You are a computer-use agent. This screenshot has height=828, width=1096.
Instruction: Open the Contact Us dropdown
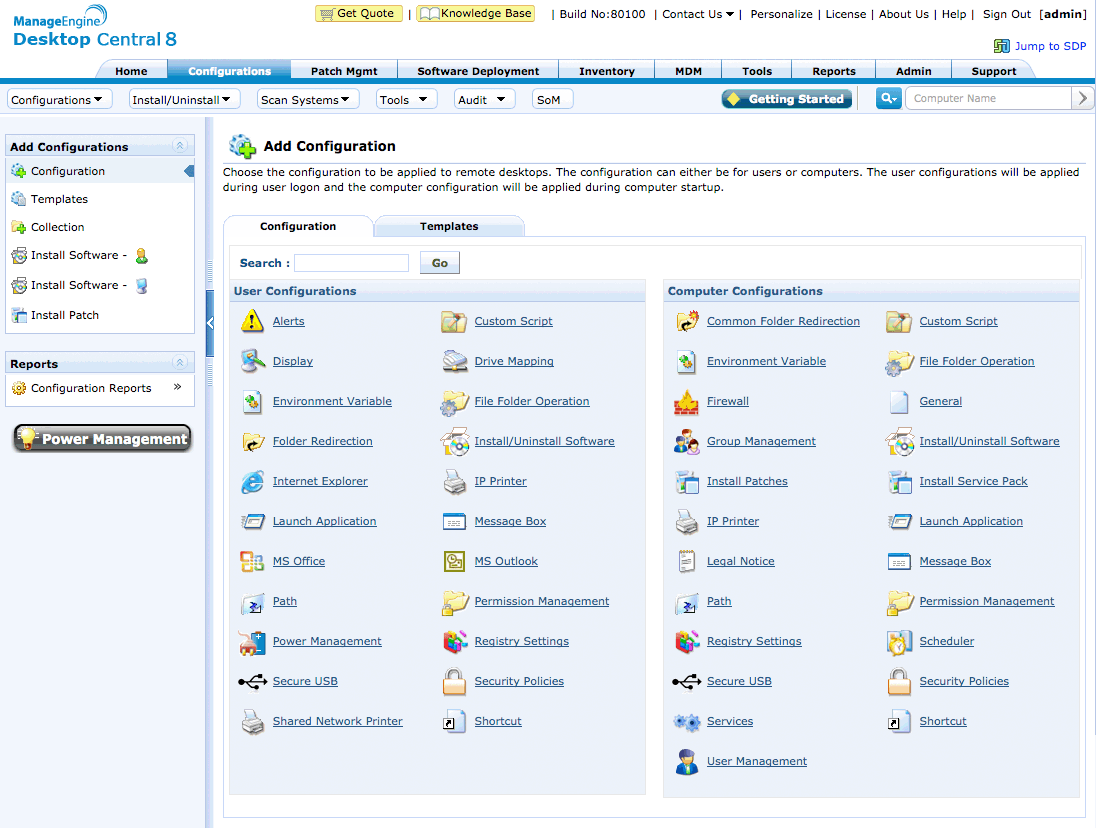[x=698, y=14]
